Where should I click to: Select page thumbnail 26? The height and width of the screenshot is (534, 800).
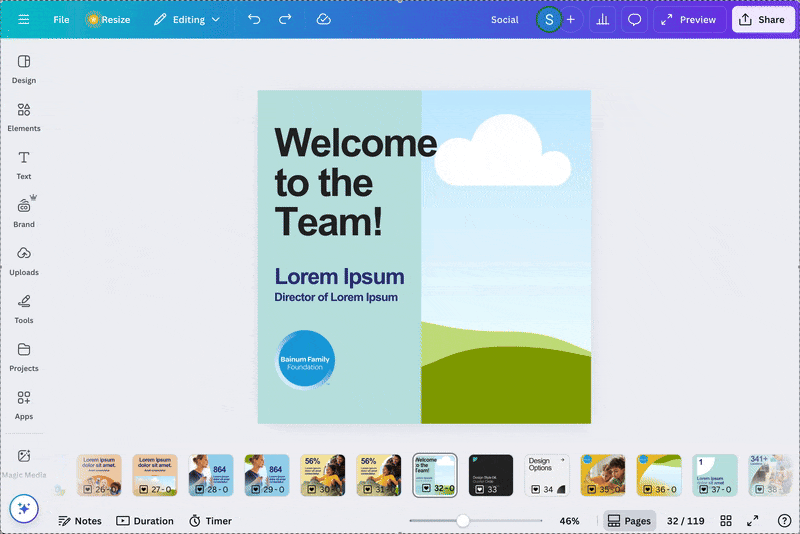[x=99, y=475]
